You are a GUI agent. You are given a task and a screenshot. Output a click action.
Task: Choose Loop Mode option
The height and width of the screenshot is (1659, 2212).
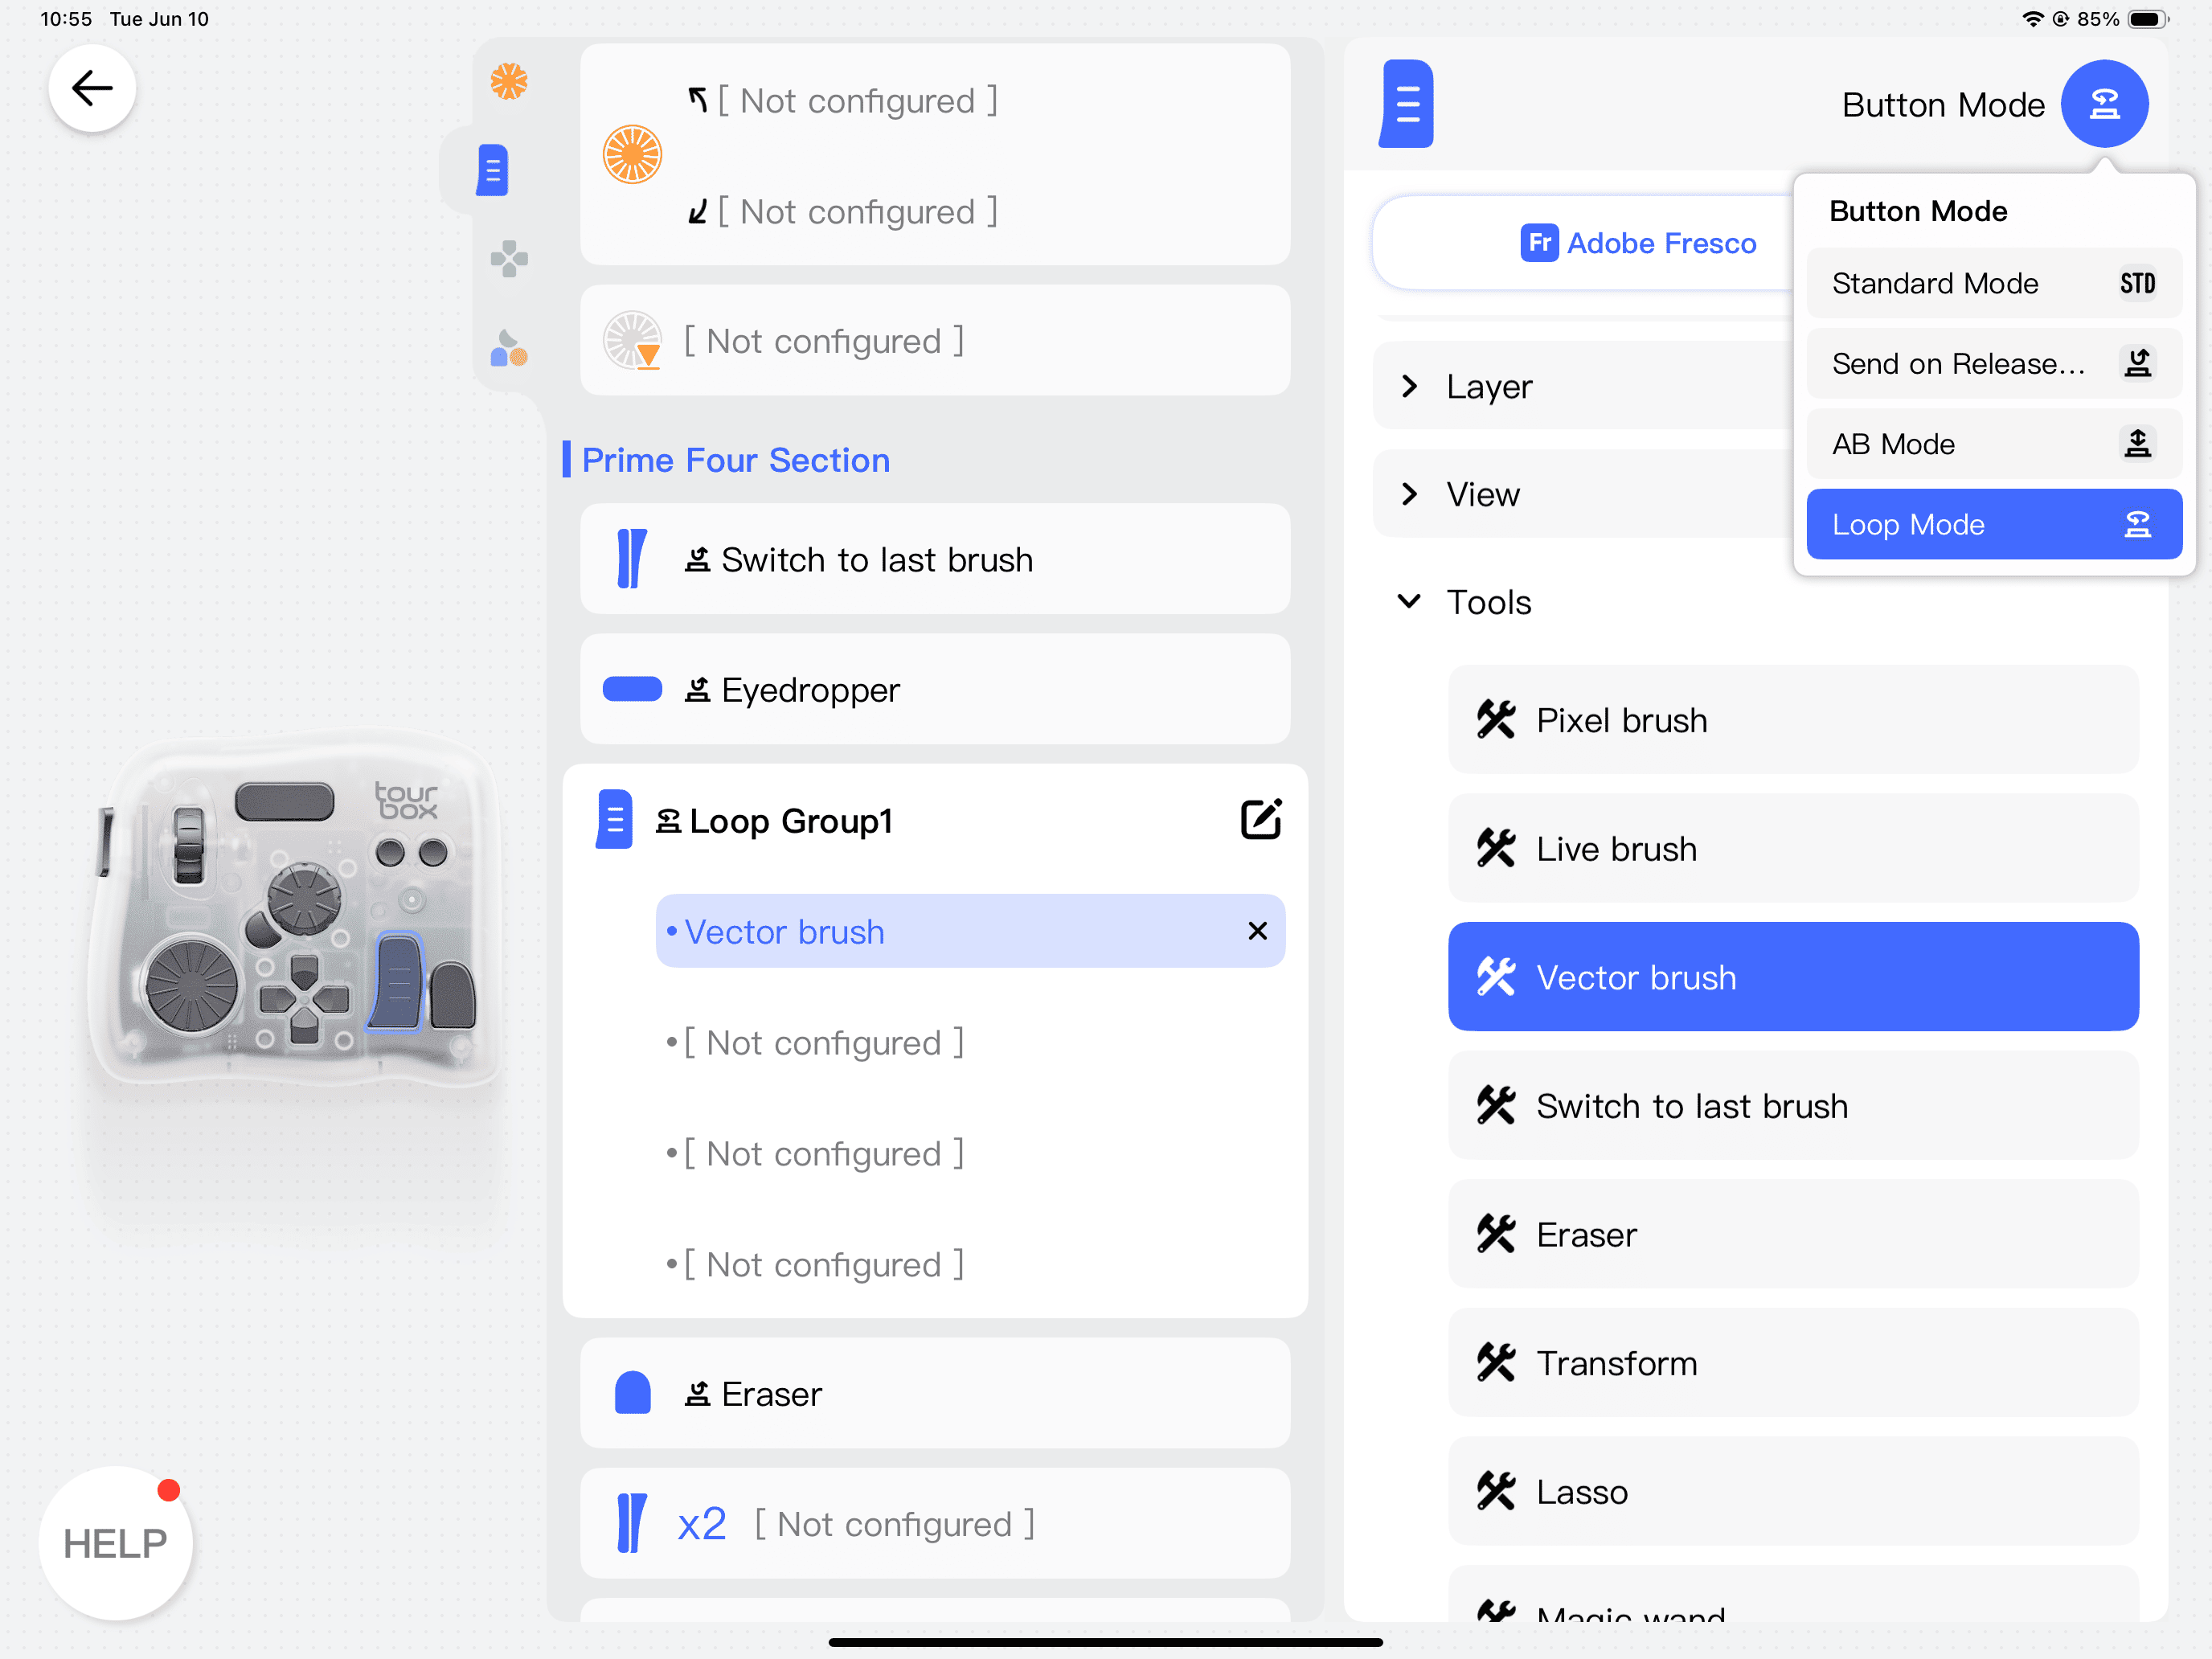tap(1994, 524)
